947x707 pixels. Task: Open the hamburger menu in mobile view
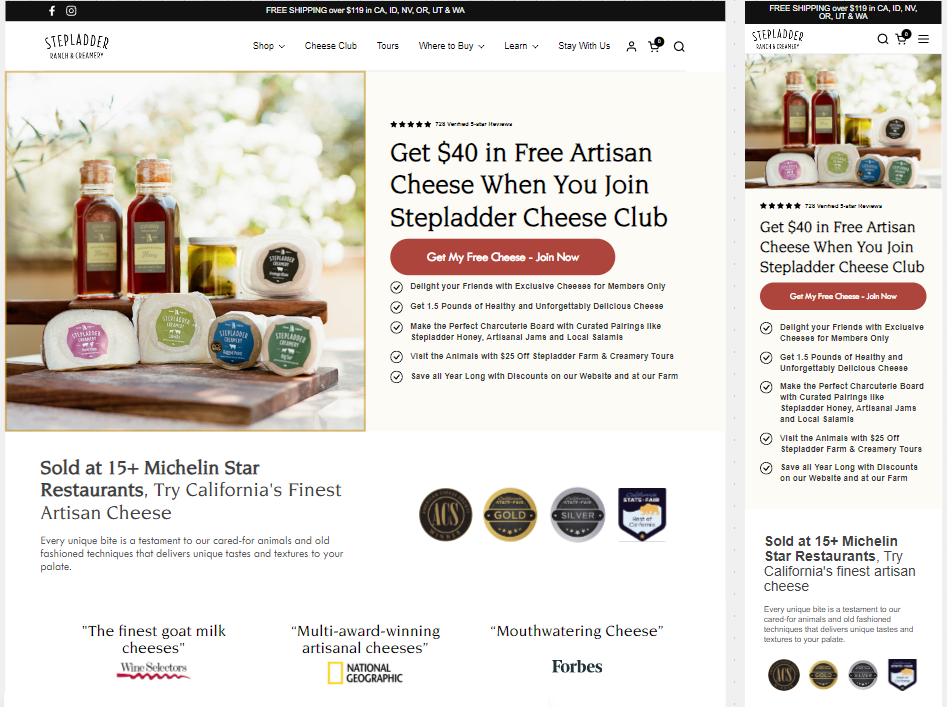(x=923, y=39)
